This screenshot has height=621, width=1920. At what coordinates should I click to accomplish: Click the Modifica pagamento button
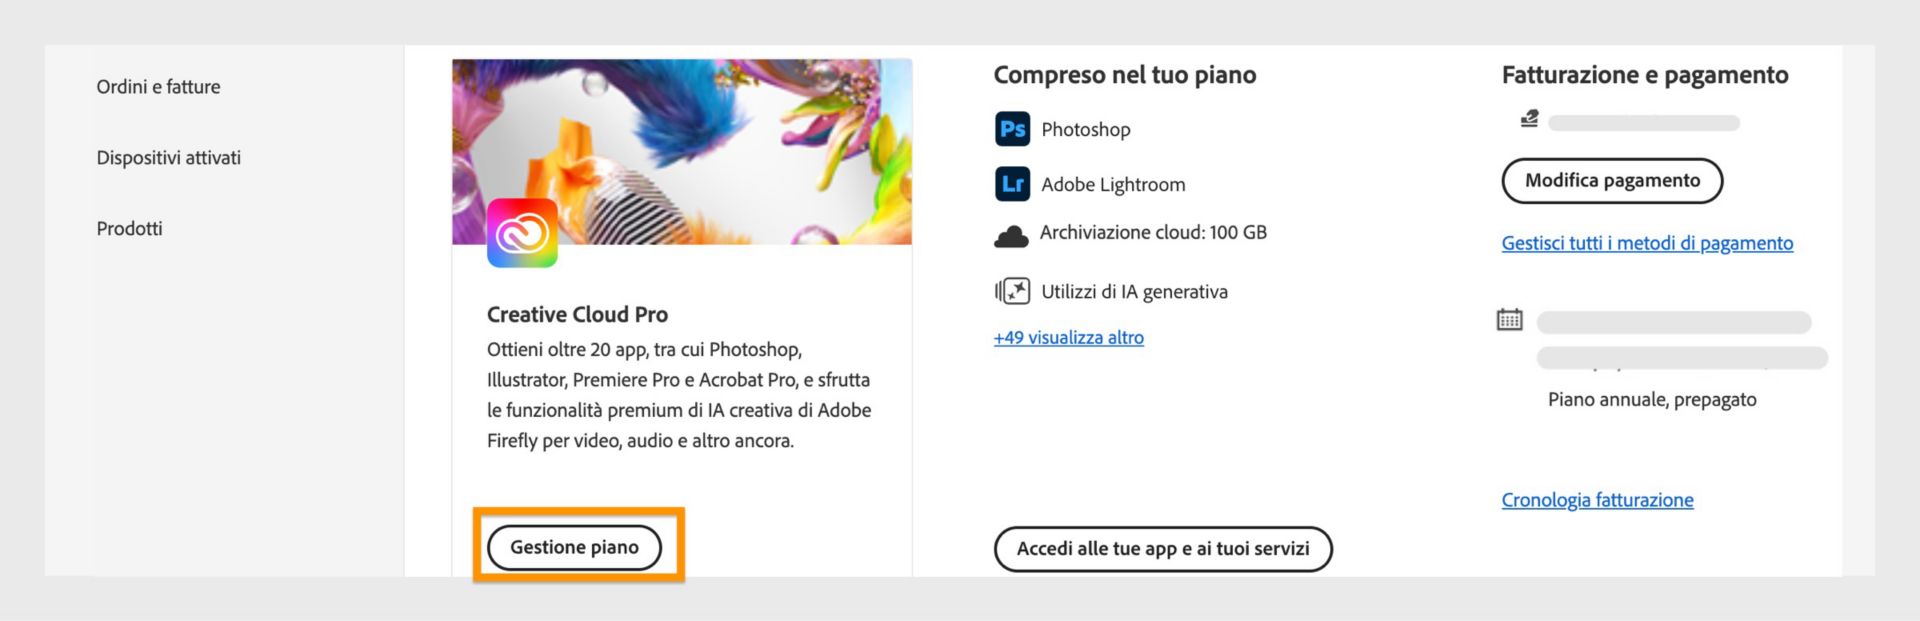[x=1611, y=181]
